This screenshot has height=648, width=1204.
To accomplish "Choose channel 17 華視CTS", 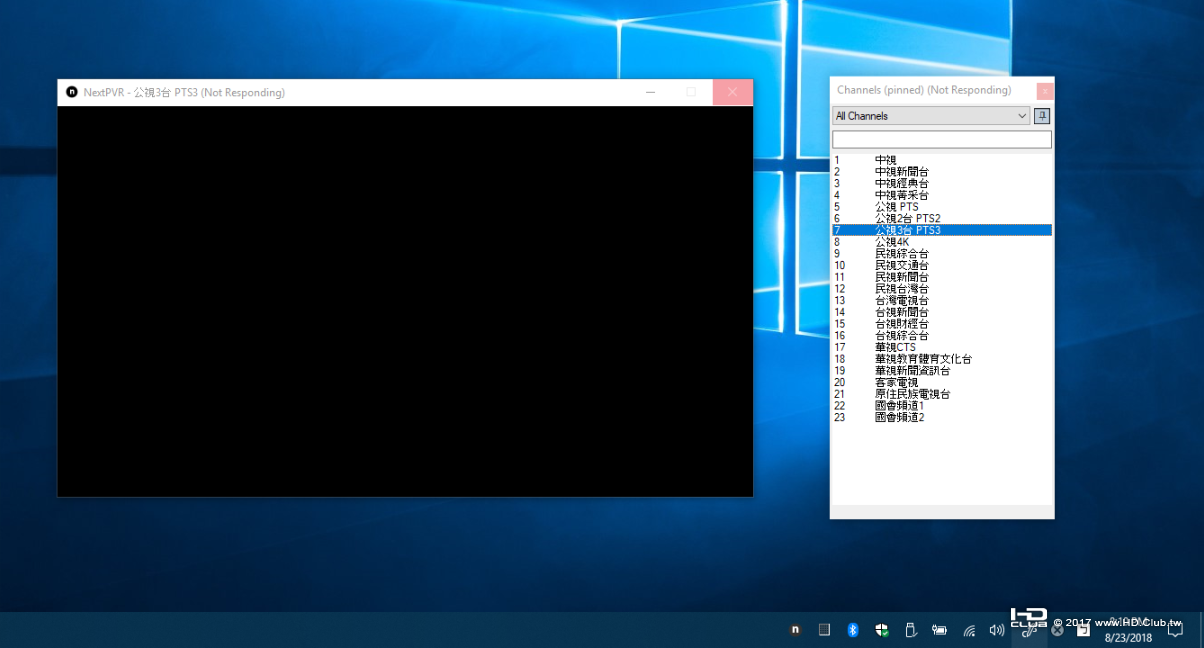I will click(895, 347).
